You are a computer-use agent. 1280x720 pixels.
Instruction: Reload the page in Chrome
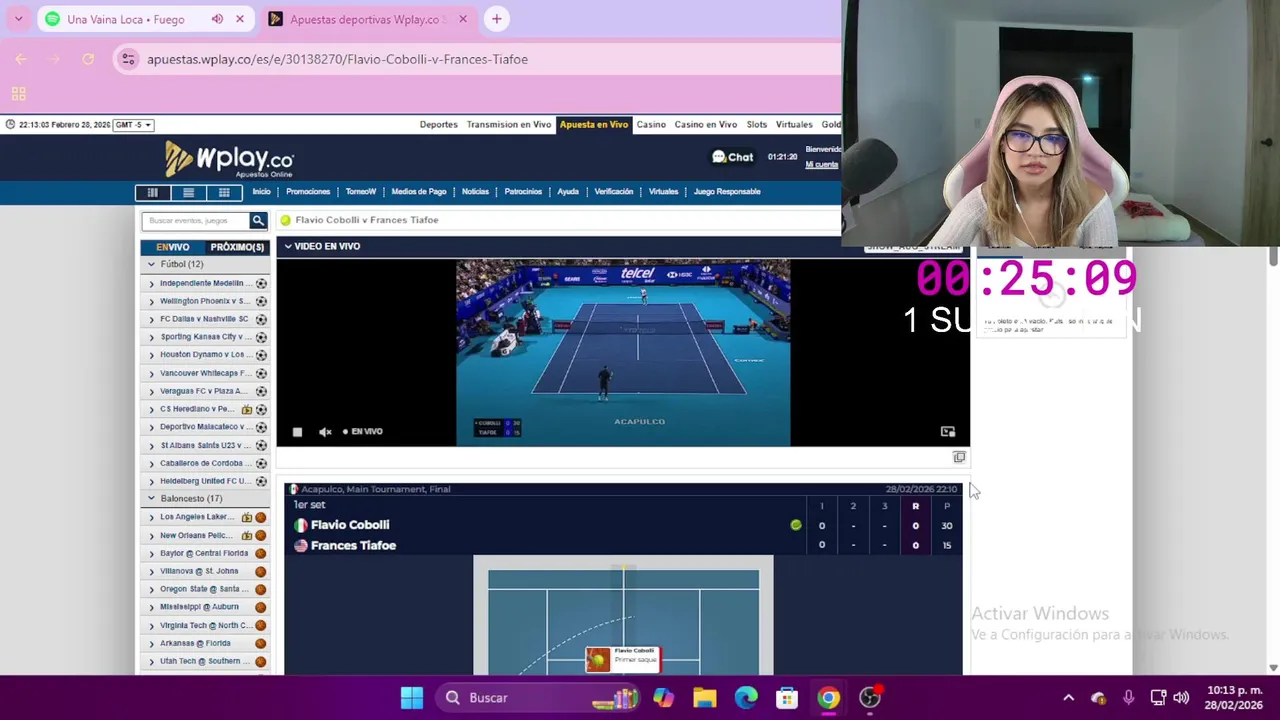click(x=88, y=59)
